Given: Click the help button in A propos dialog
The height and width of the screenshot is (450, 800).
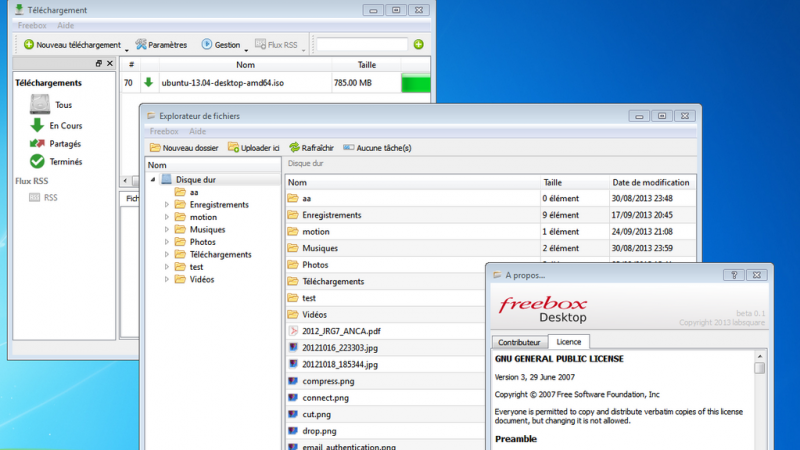Looking at the screenshot, I should (x=734, y=275).
